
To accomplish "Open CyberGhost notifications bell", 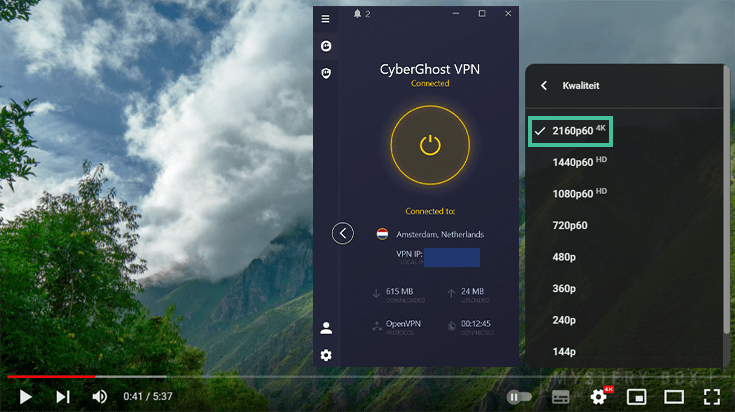I will coord(357,14).
